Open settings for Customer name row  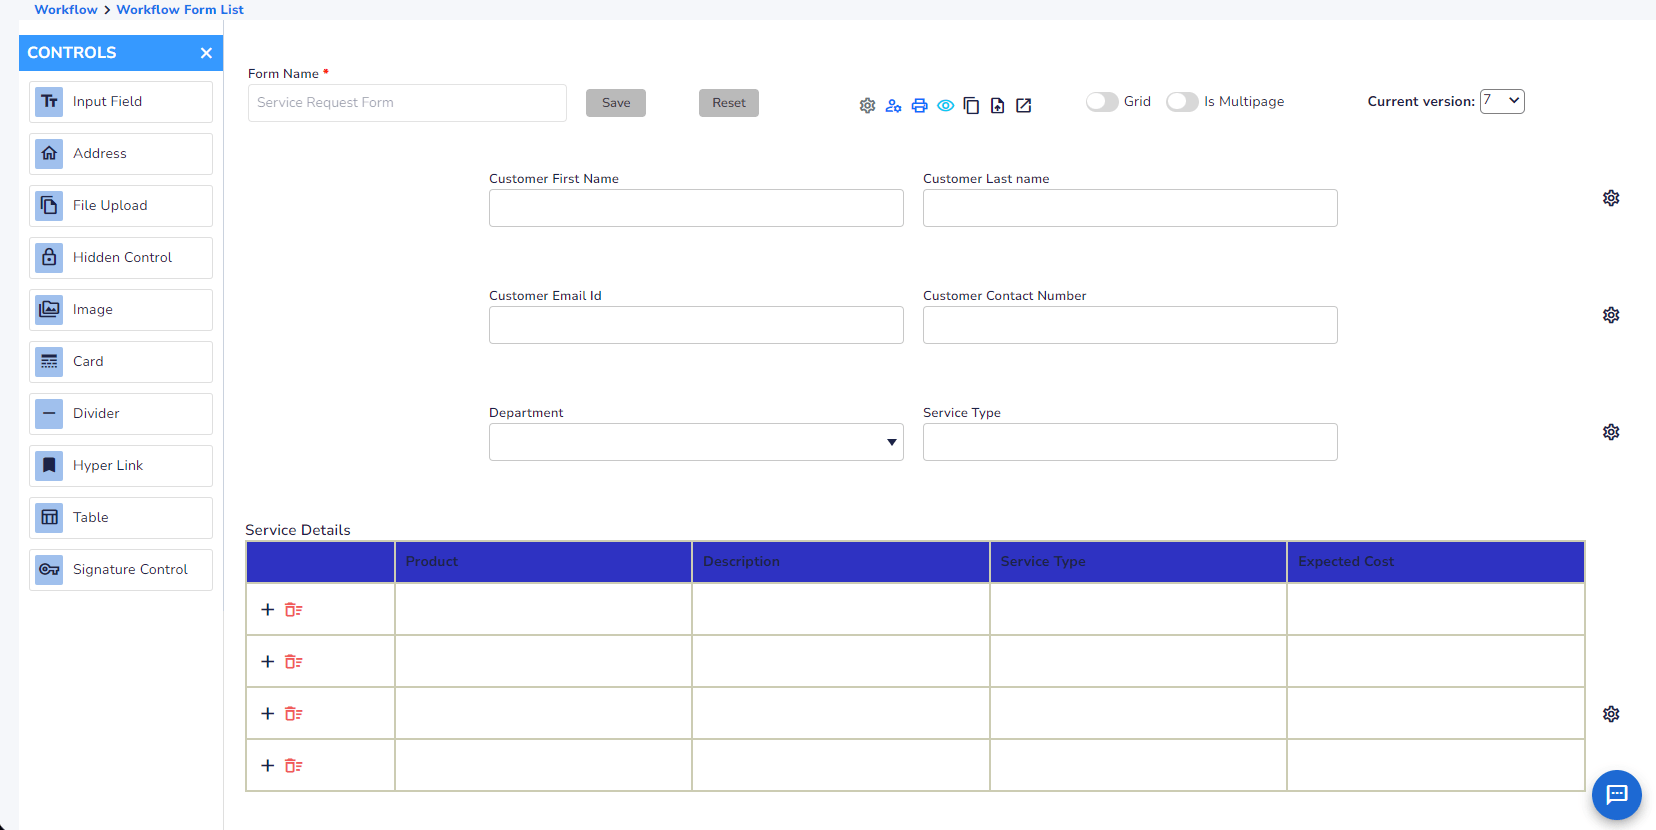[x=1611, y=198]
